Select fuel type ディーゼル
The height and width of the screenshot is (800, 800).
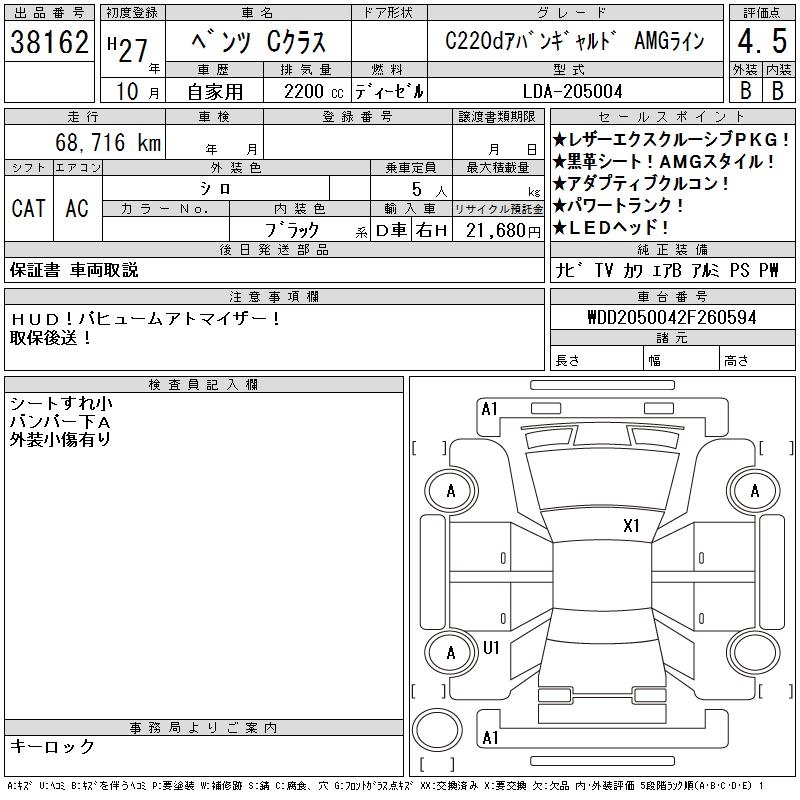tap(389, 92)
